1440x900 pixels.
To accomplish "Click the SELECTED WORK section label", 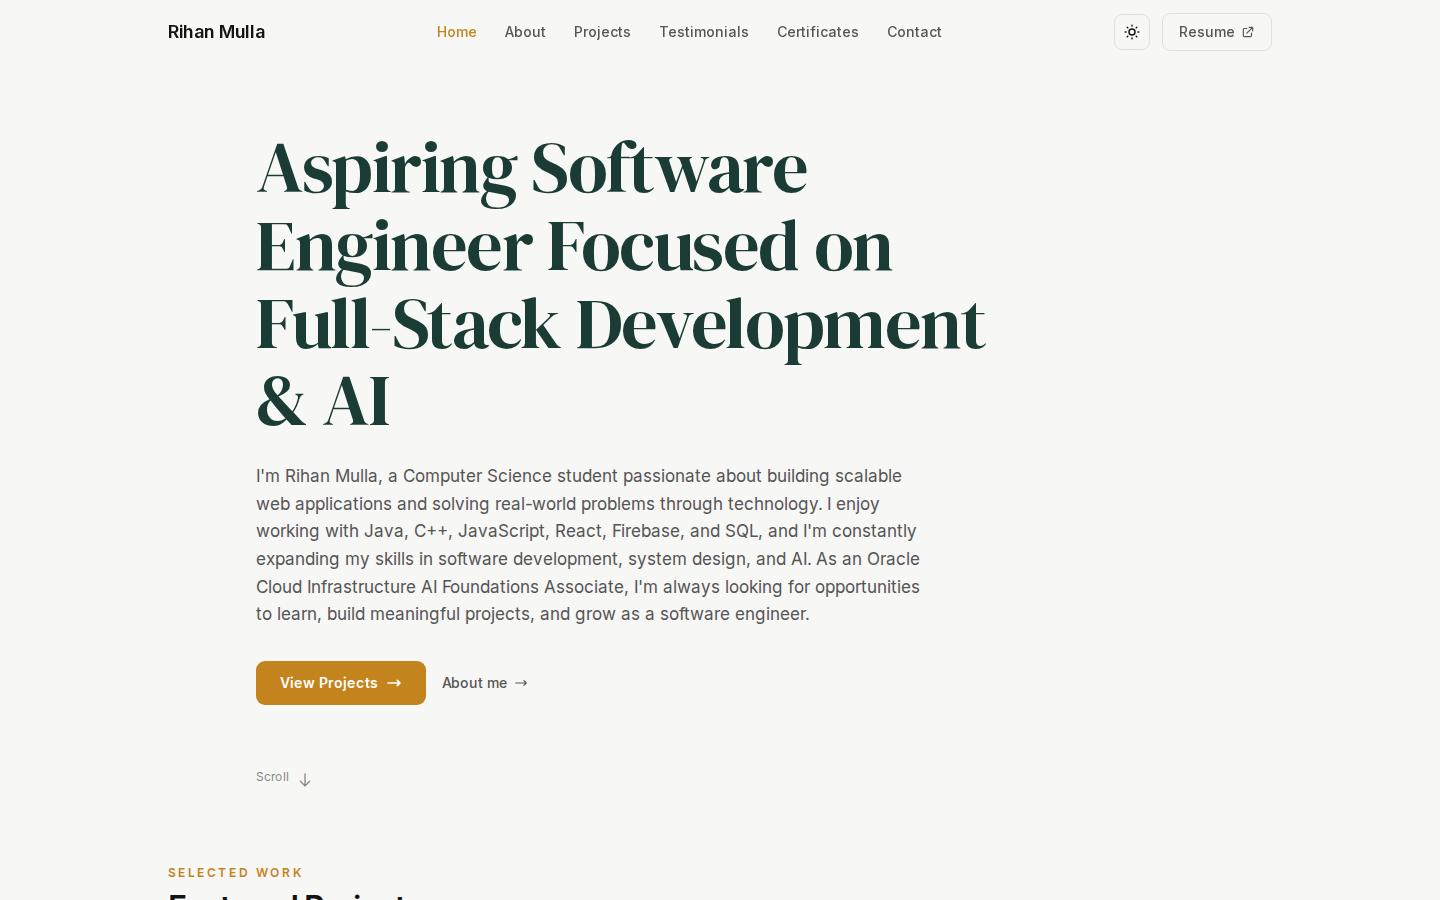I will click(235, 873).
